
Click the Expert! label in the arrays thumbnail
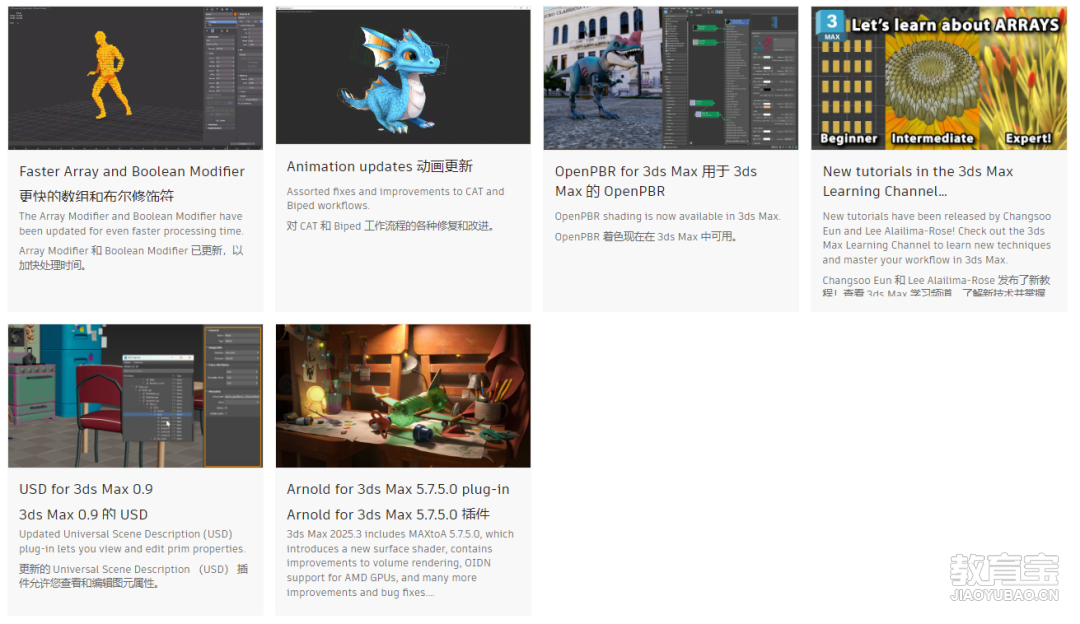pos(1028,138)
